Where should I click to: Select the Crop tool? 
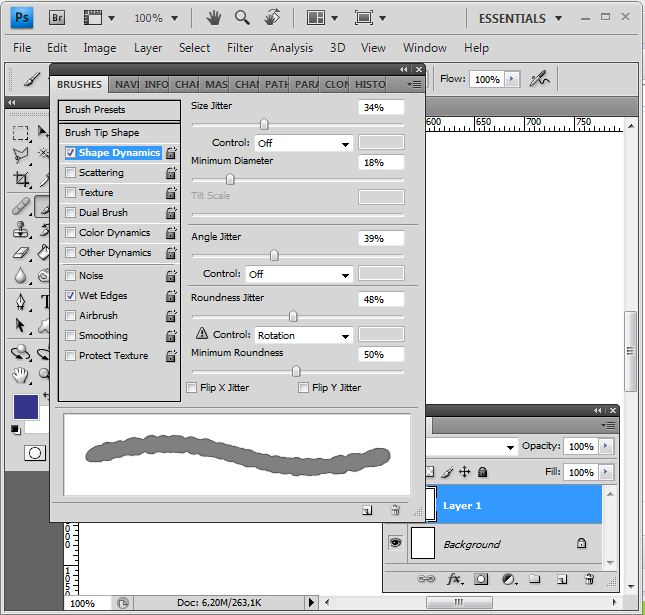[21, 179]
